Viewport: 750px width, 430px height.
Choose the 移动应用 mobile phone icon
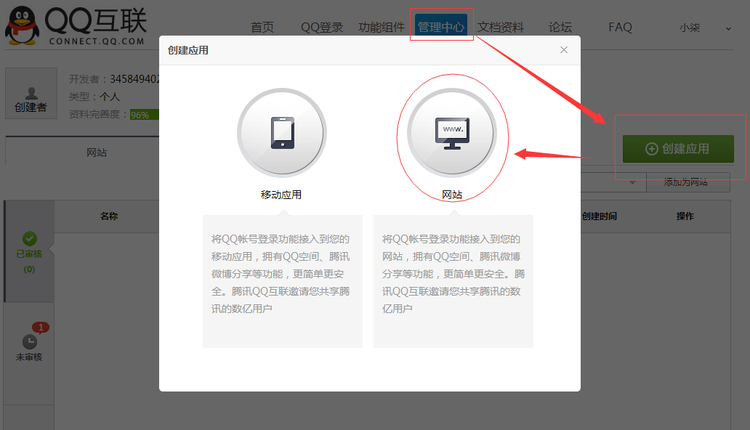[281, 133]
